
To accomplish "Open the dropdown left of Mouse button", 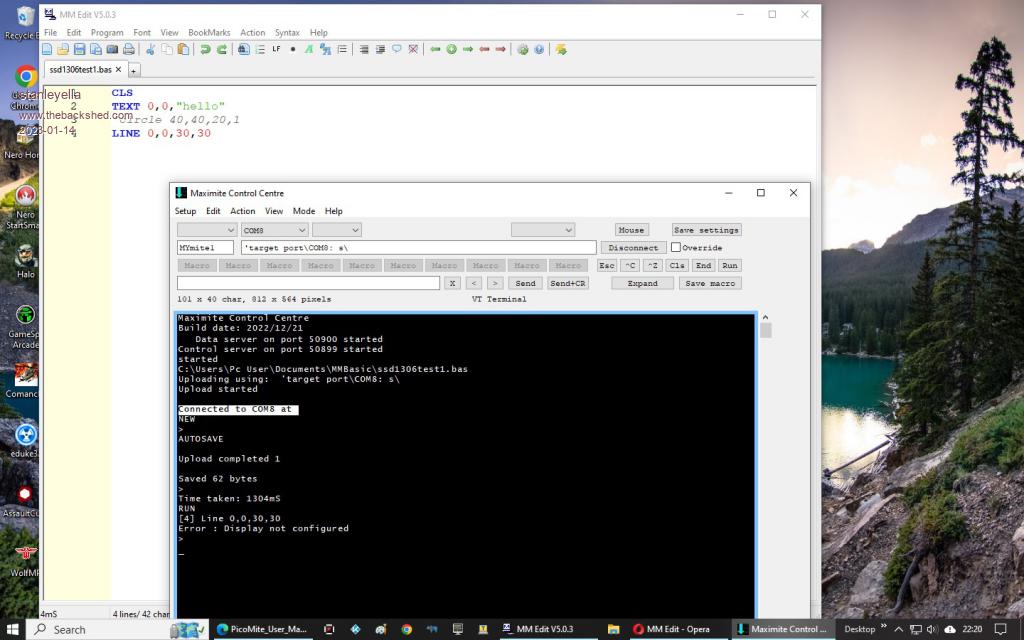I will coord(542,230).
